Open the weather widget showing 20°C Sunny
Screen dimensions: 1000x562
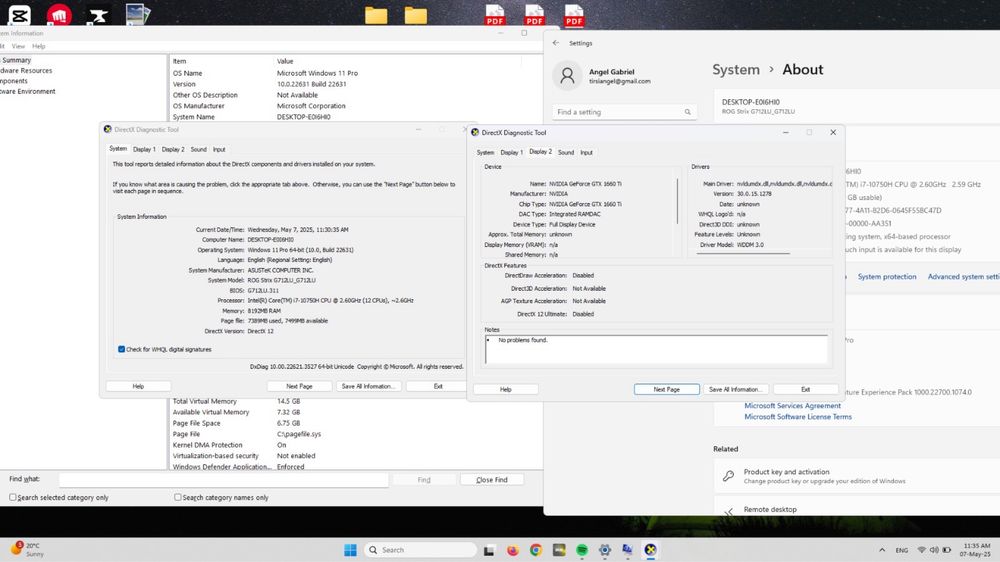[x=27, y=549]
